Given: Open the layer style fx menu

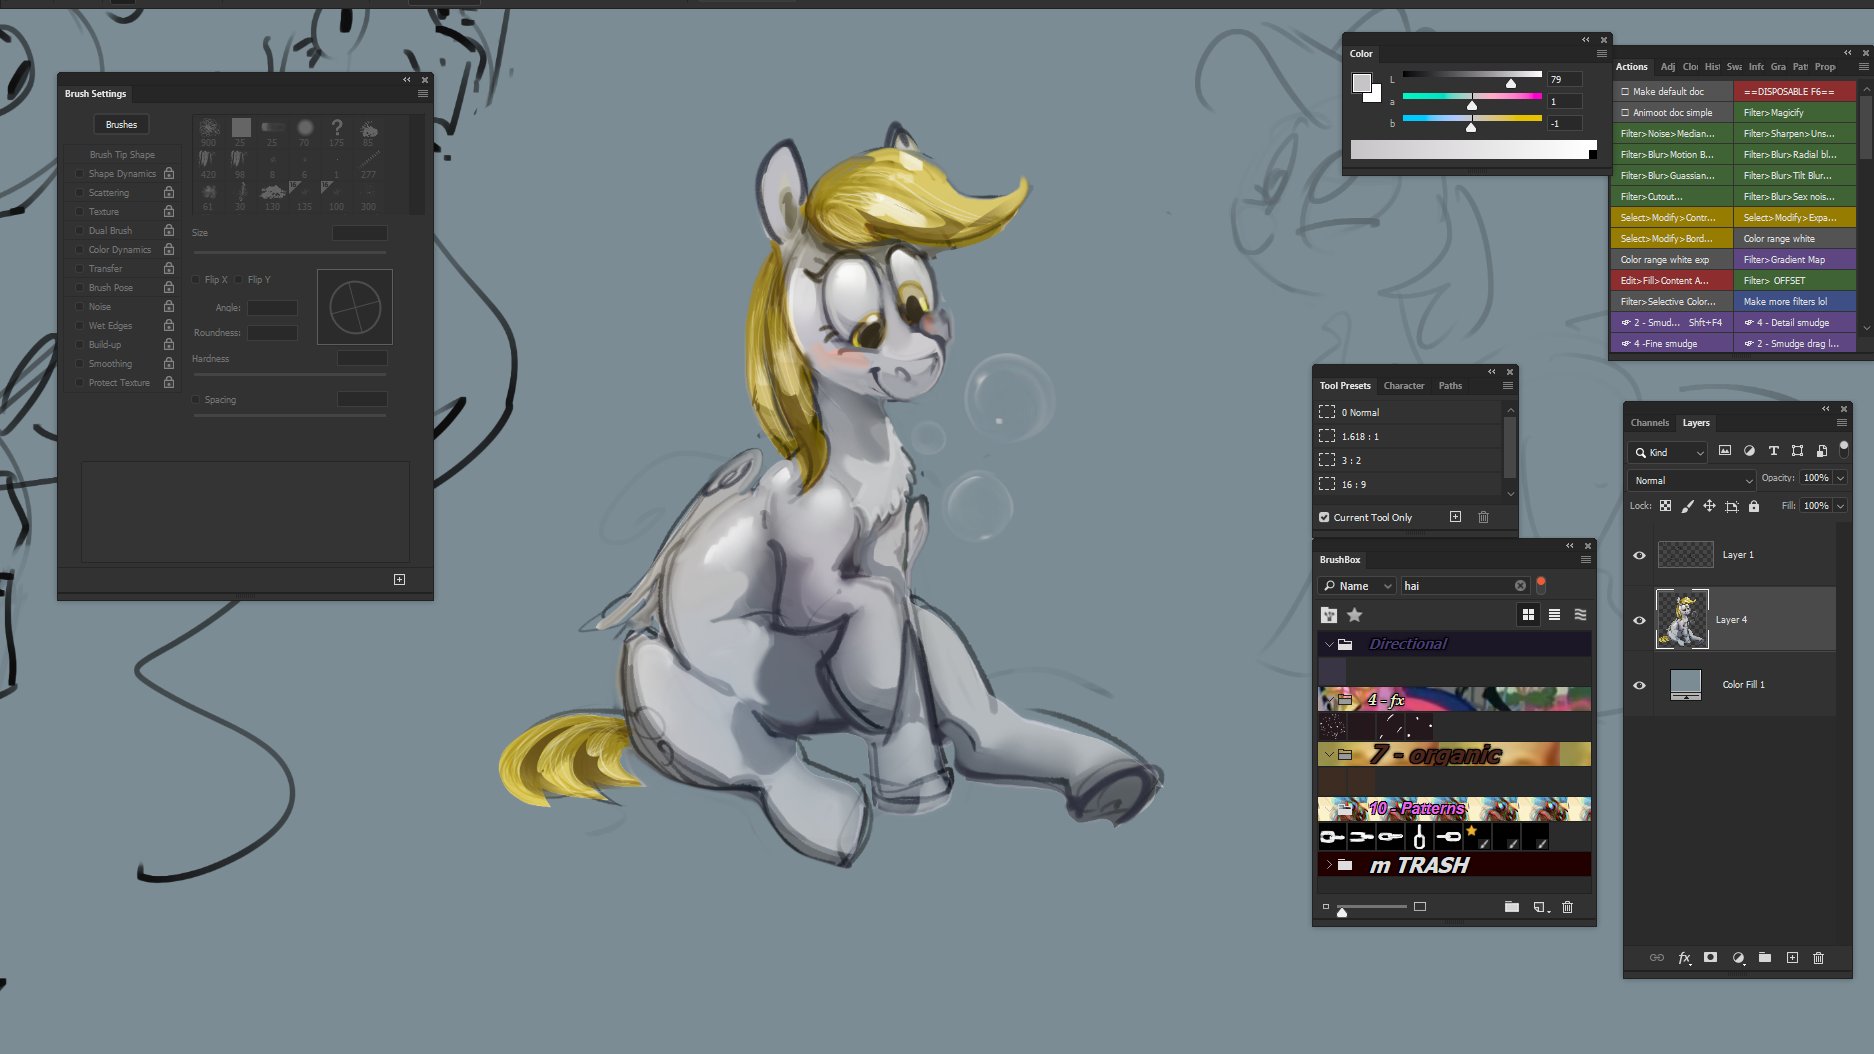Looking at the screenshot, I should [1684, 958].
